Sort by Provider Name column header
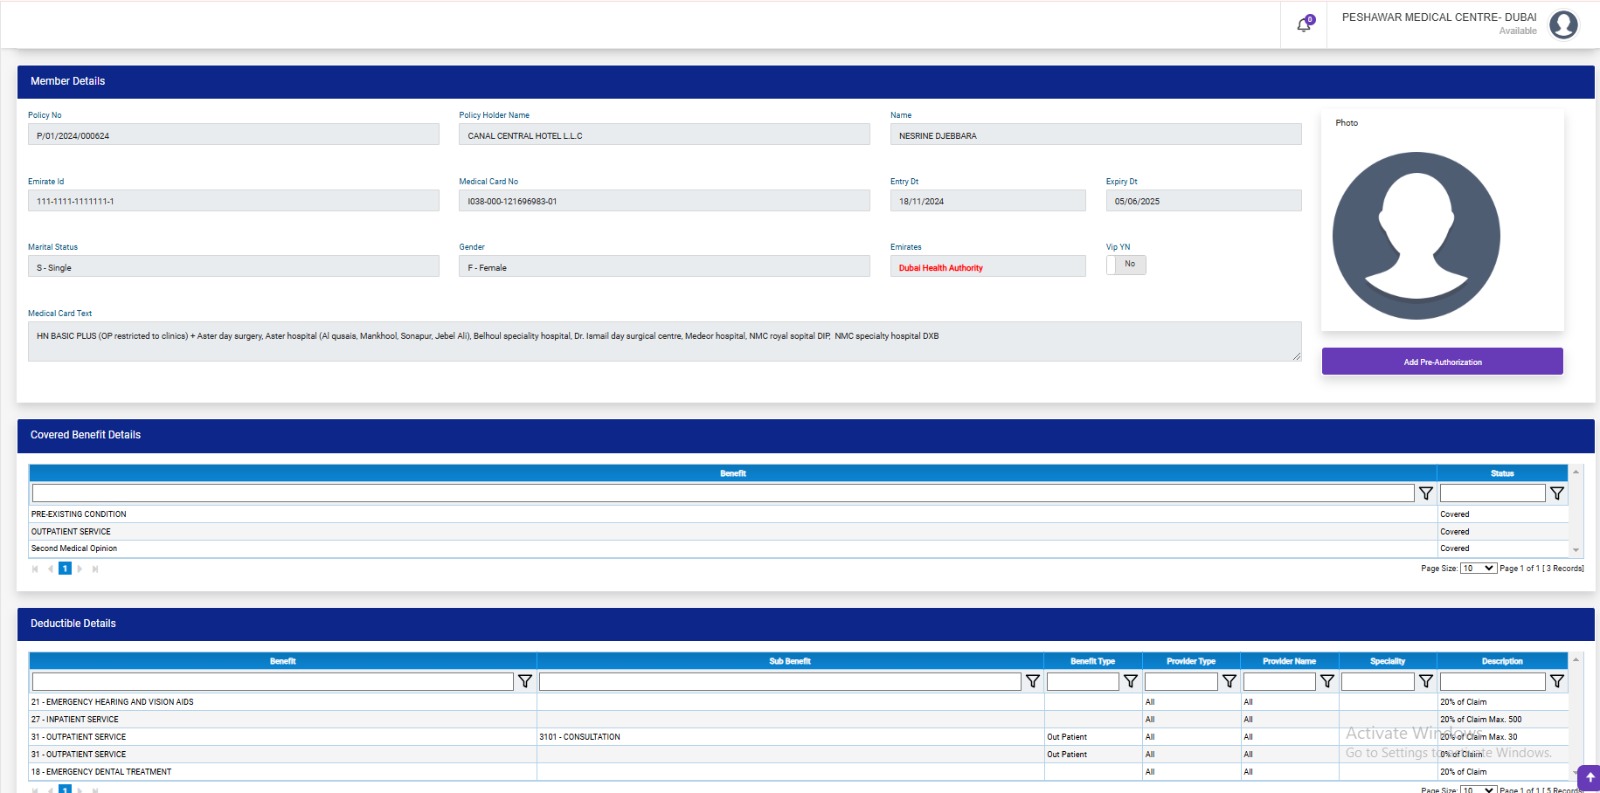This screenshot has height=793, width=1600. 1289,661
